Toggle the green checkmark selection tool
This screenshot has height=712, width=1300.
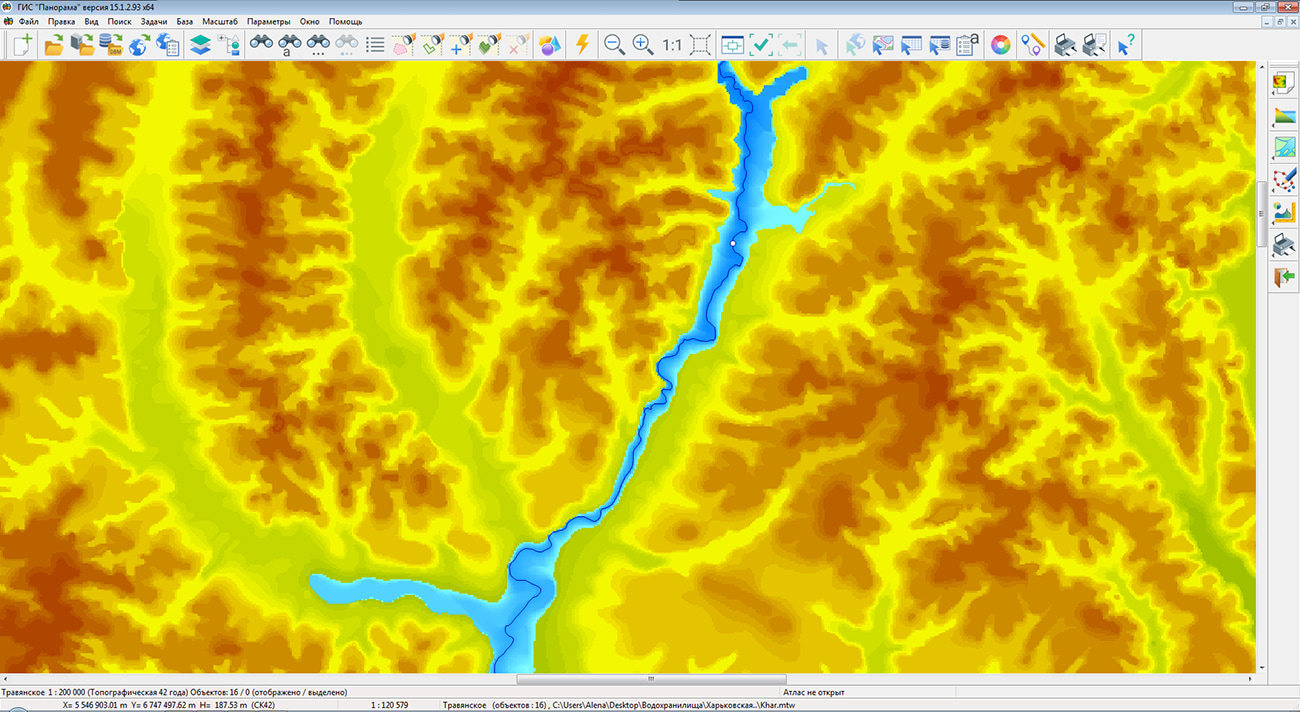tap(761, 45)
